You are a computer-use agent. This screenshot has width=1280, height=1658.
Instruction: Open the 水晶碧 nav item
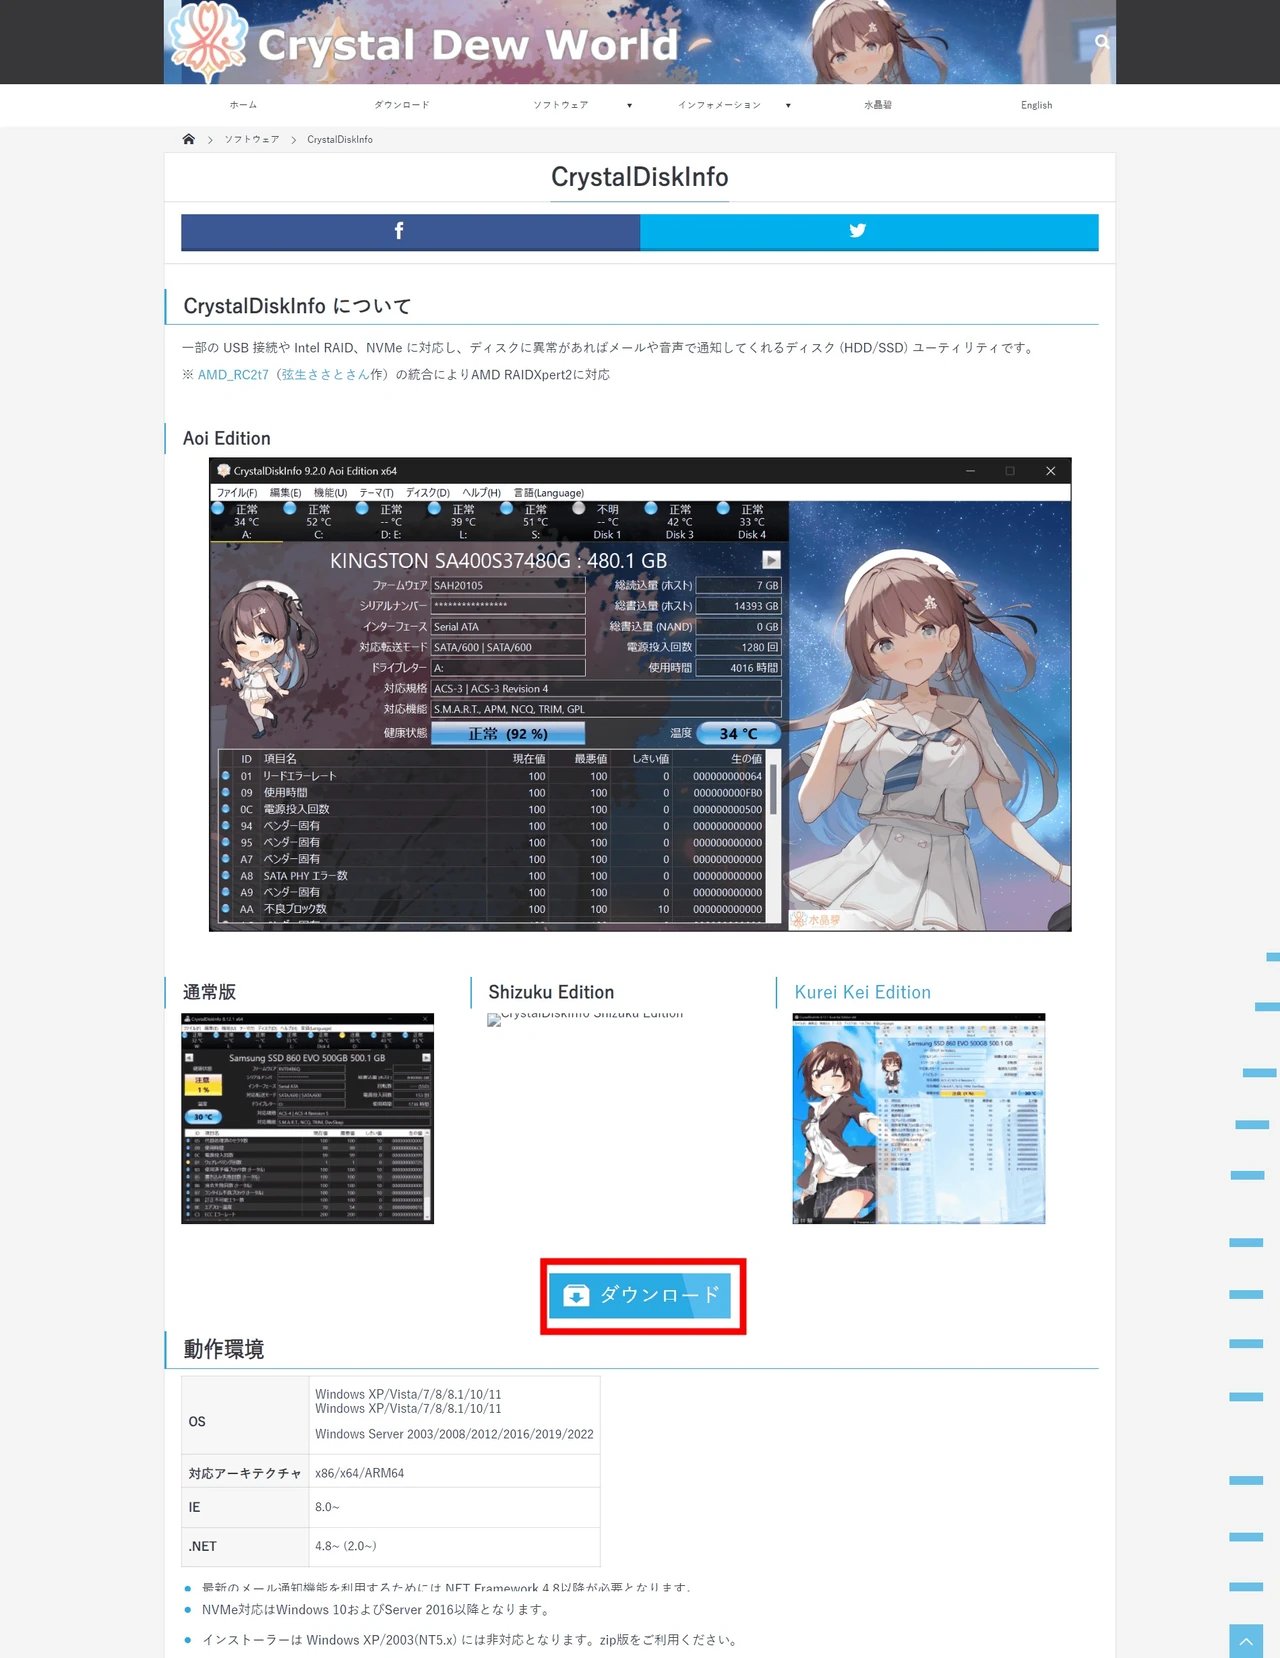[x=878, y=105]
